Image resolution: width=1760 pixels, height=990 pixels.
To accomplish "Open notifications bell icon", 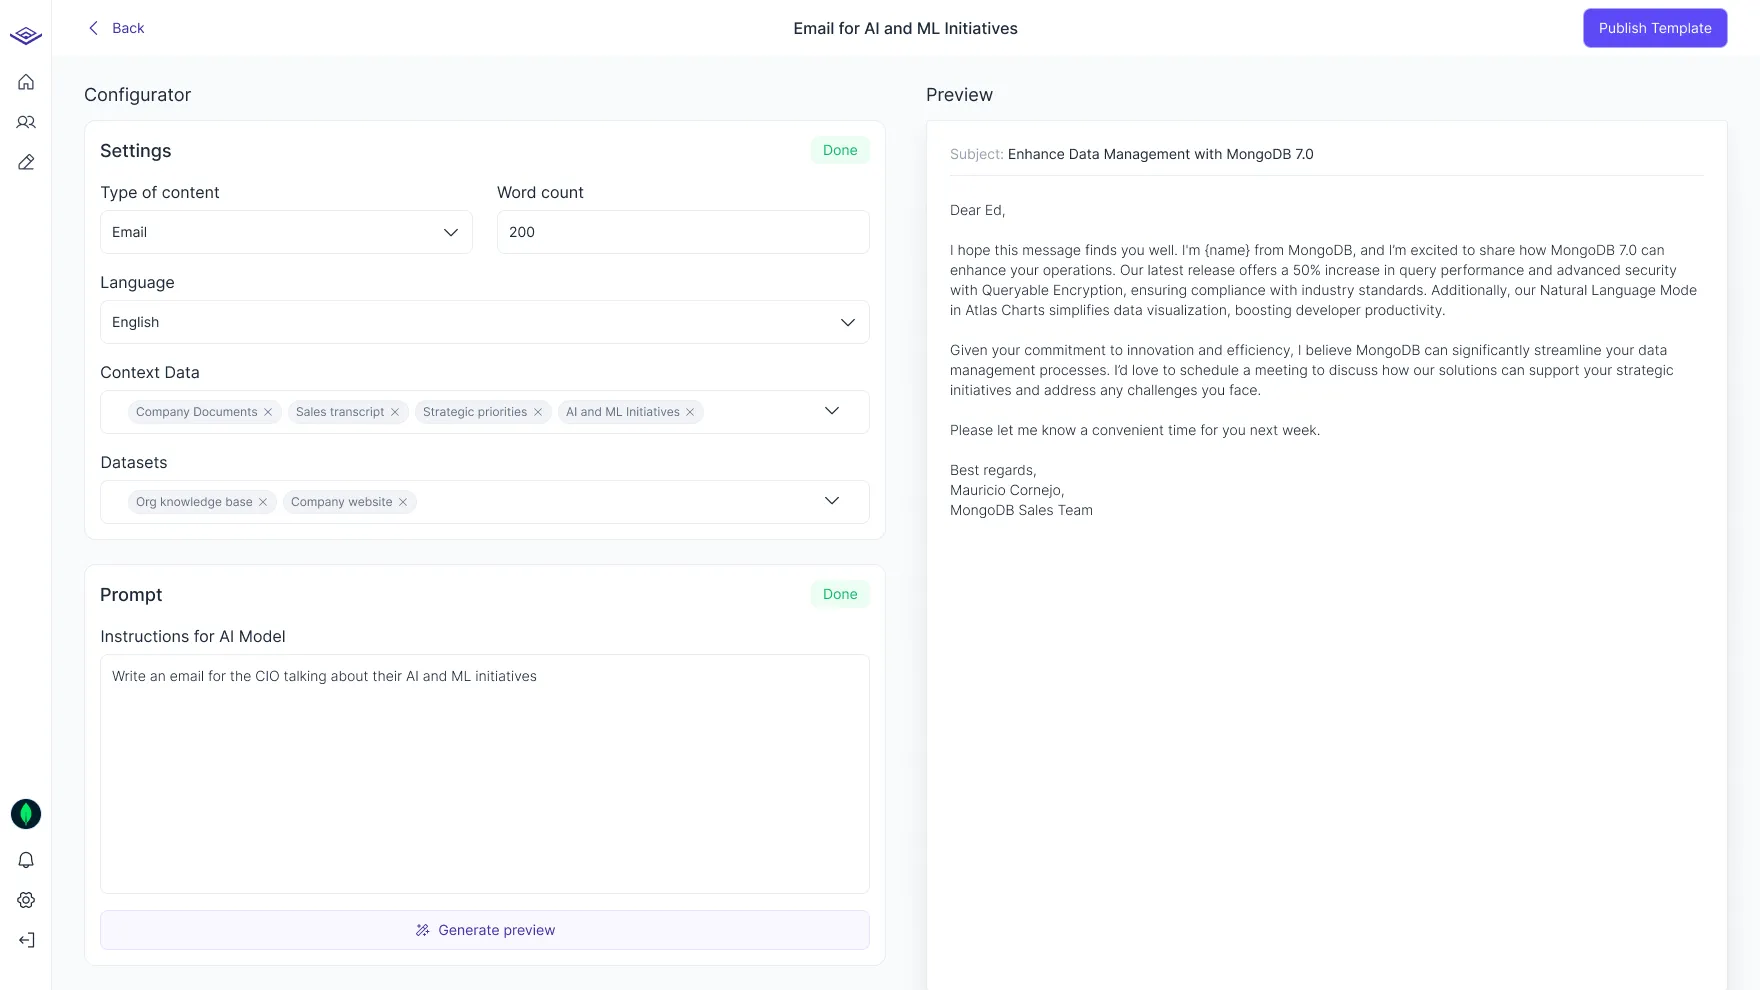I will click(x=26, y=860).
